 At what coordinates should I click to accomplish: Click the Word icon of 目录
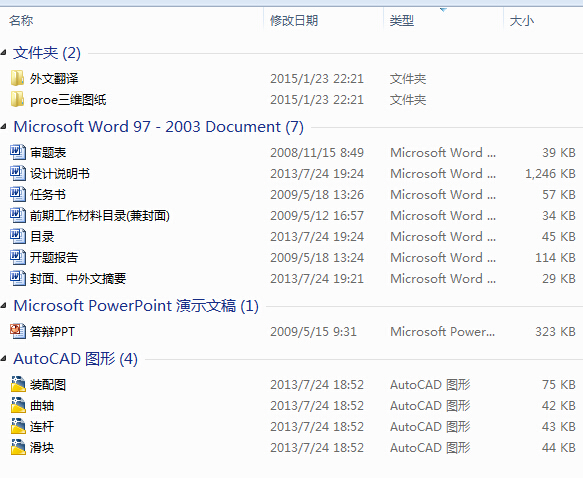pyautogui.click(x=17, y=236)
